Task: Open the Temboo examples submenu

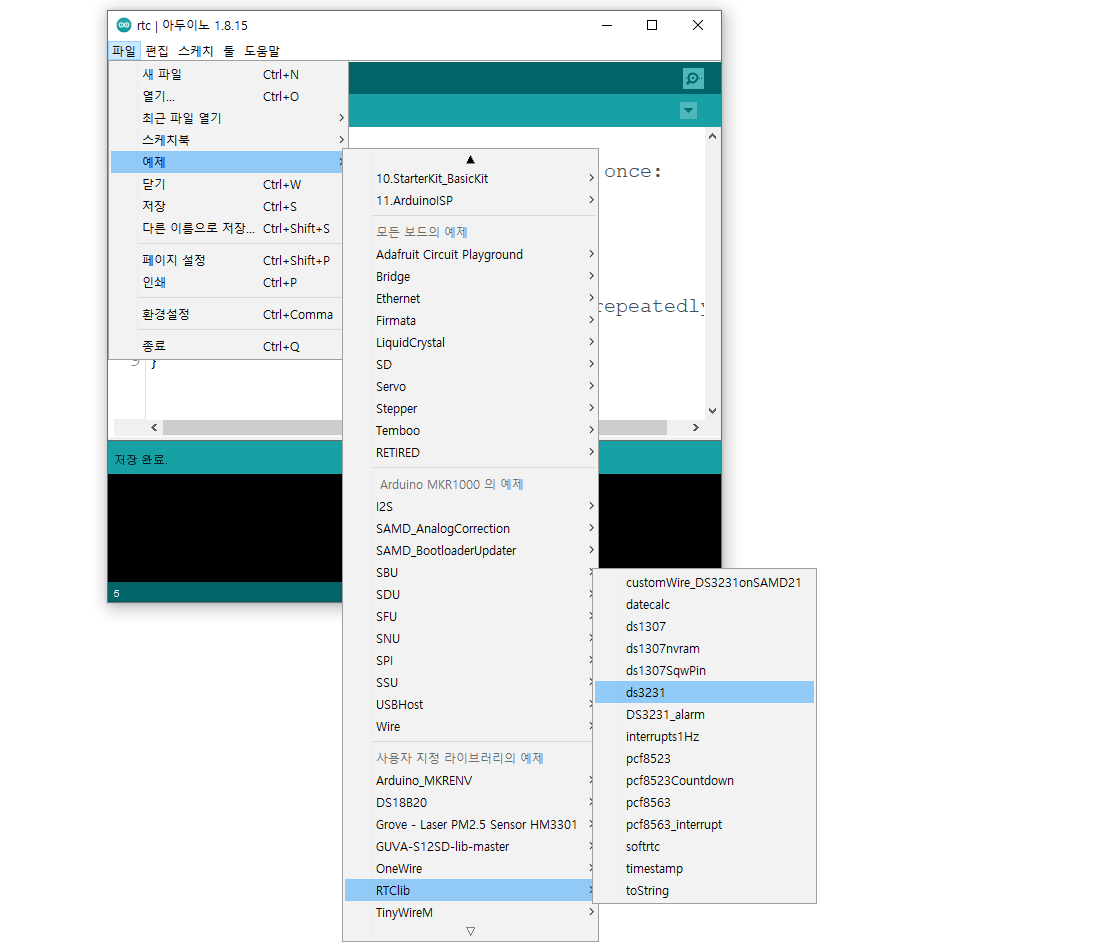Action: click(470, 430)
